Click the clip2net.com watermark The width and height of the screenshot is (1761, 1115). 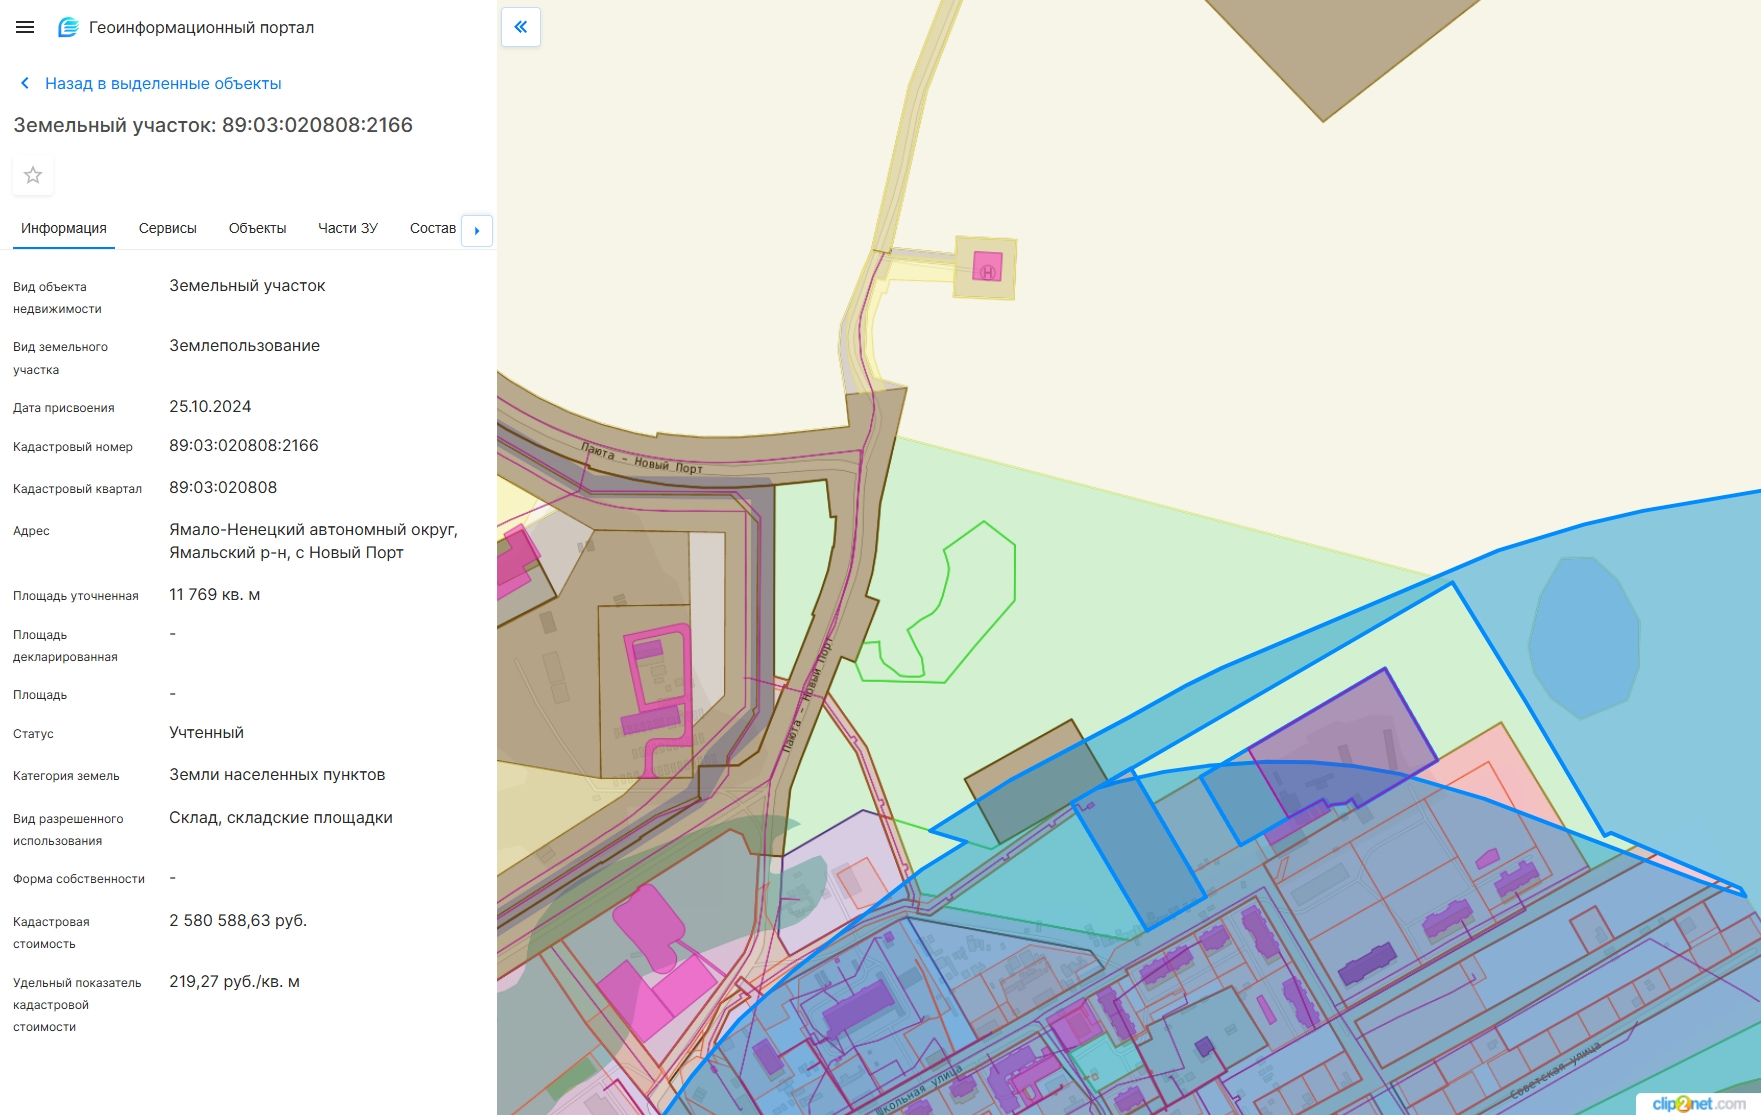1698,1104
